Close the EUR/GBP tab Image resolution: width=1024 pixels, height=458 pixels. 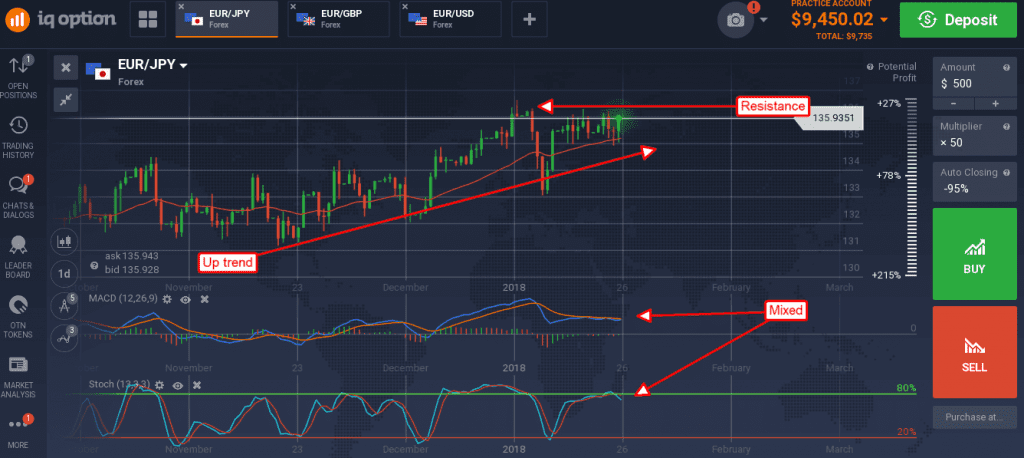coord(294,7)
